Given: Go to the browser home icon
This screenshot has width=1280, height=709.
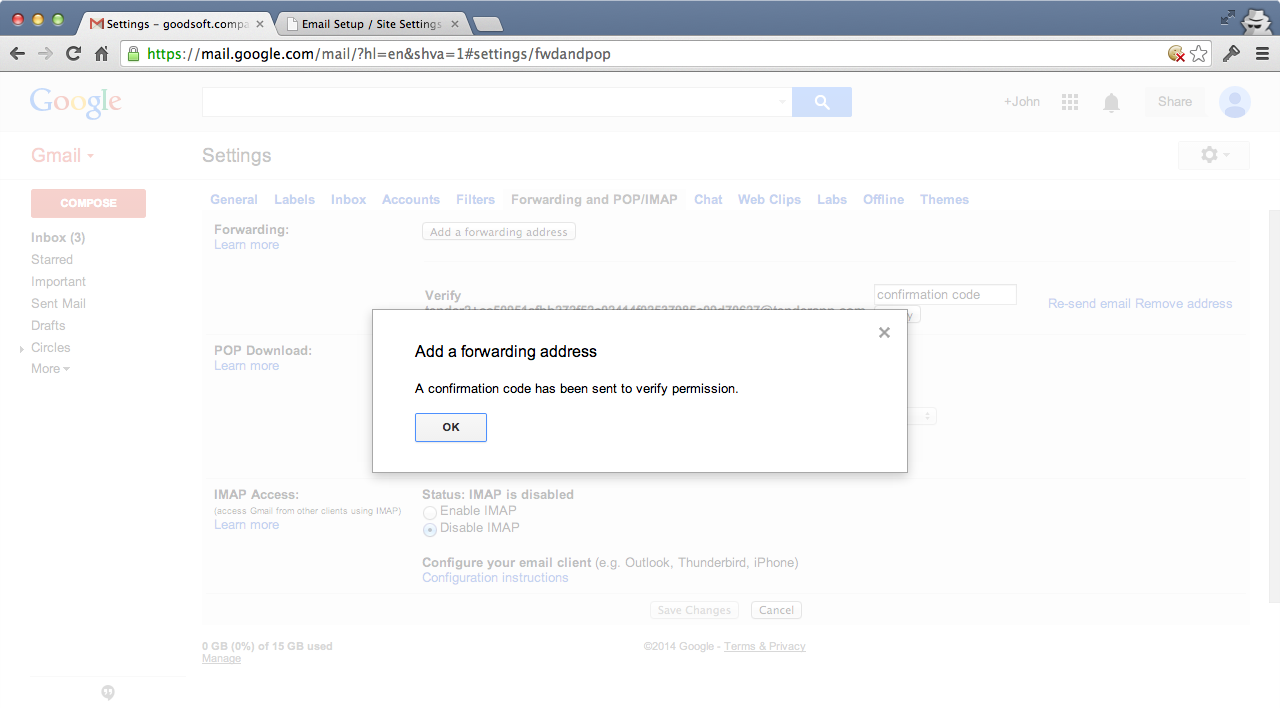Looking at the screenshot, I should pyautogui.click(x=101, y=54).
